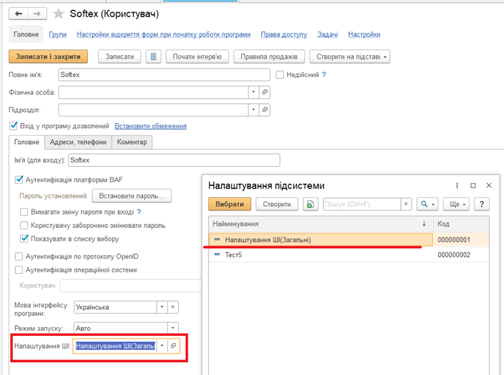Image resolution: width=504 pixels, height=375 pixels.
Task: Close the Налаштування підсистеми dialog
Action: [x=489, y=186]
